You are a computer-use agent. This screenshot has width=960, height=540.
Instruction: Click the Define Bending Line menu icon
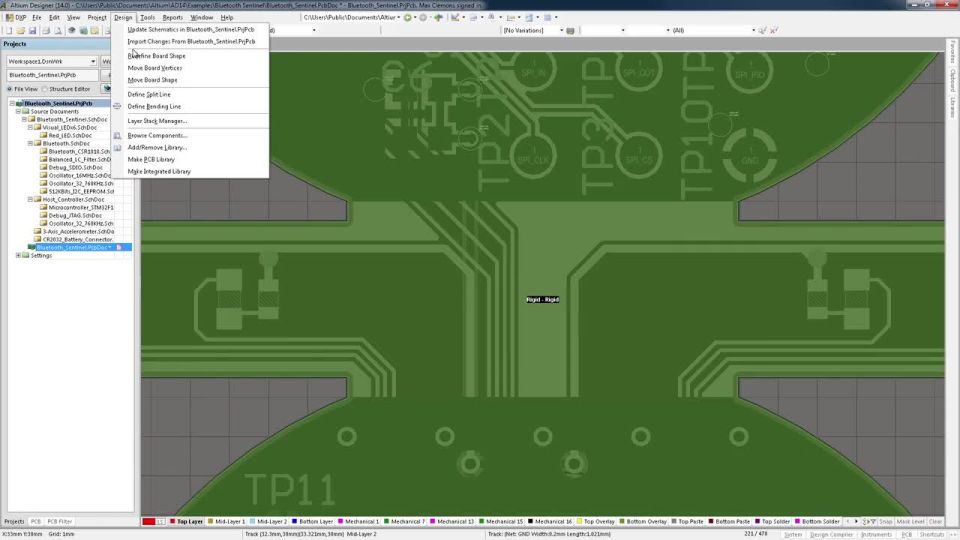[x=117, y=107]
